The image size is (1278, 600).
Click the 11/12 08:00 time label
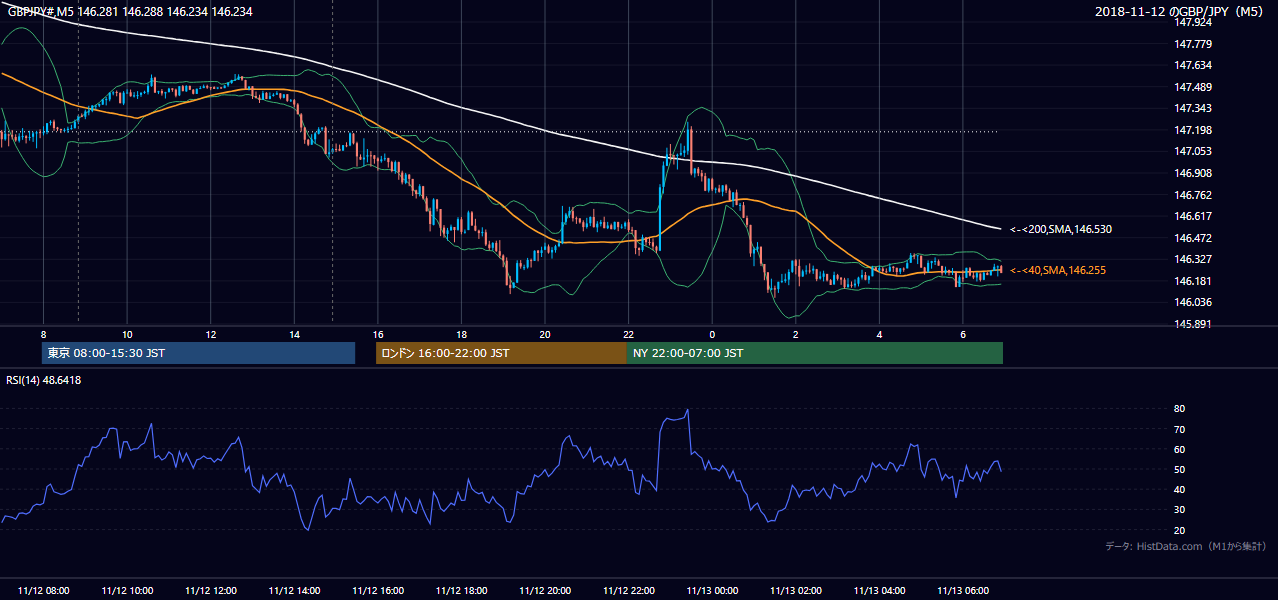[x=44, y=591]
